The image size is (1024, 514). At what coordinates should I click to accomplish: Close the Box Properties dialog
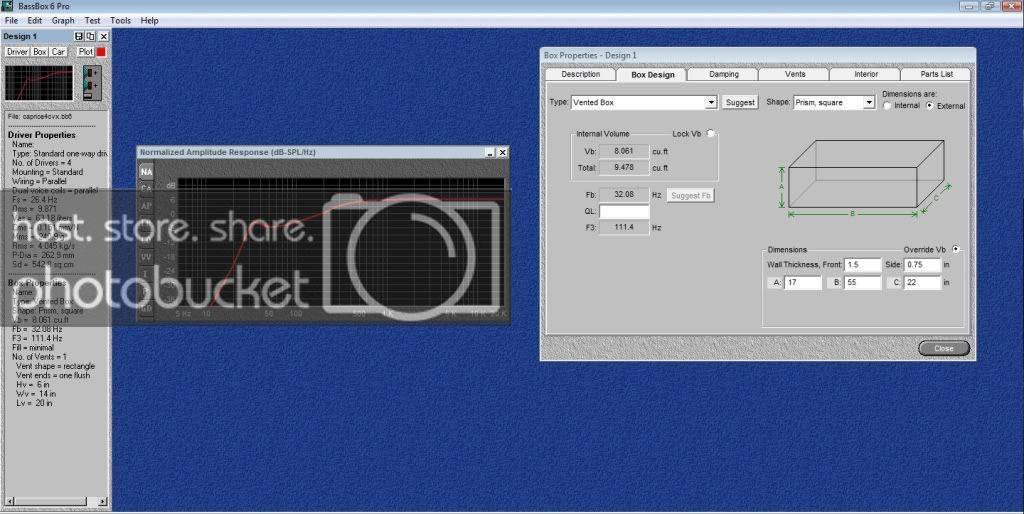(944, 348)
